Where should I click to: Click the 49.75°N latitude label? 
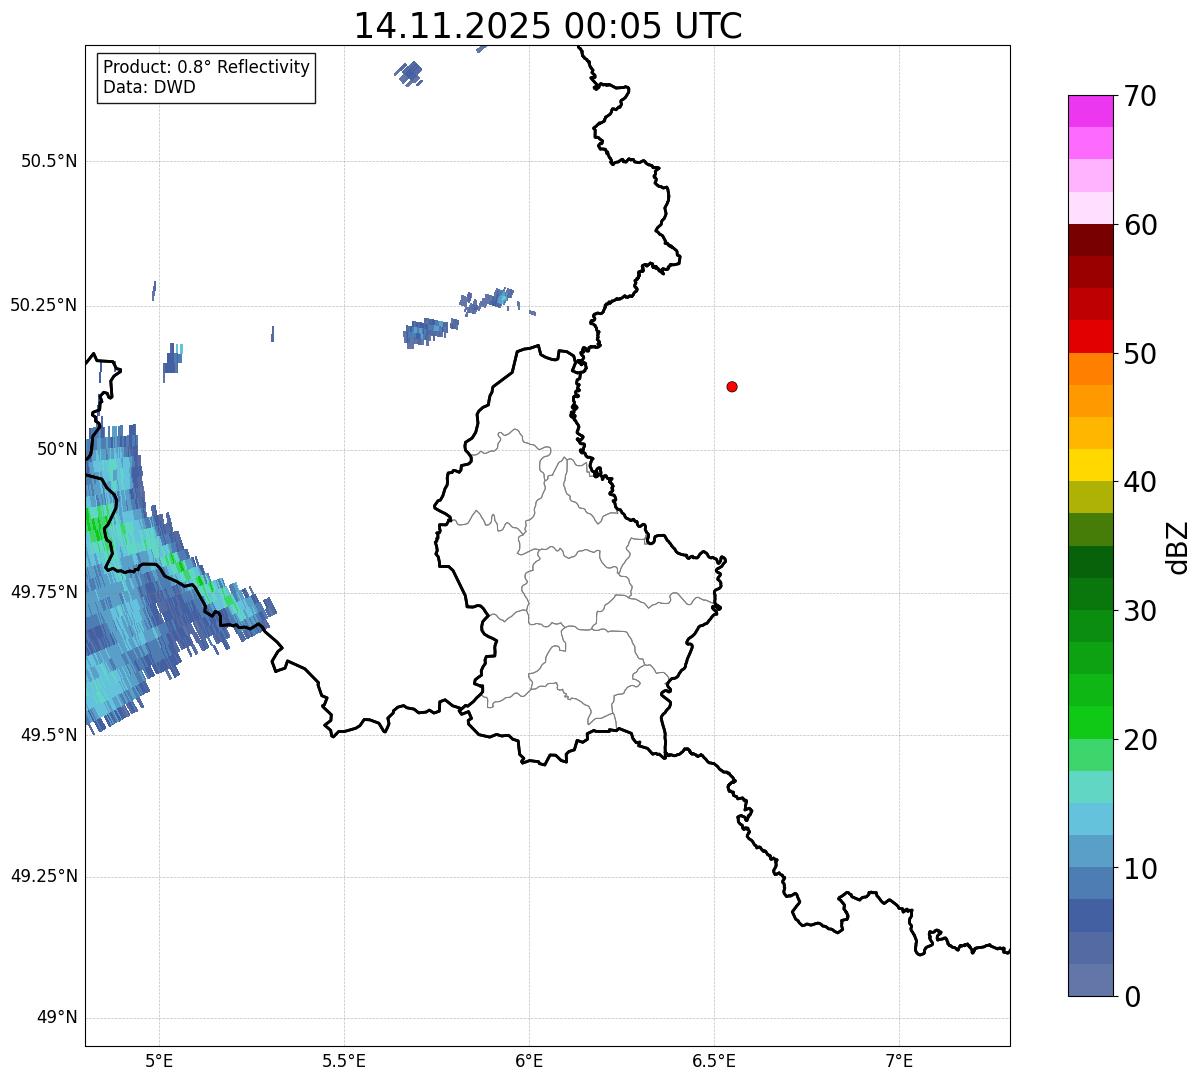pyautogui.click(x=44, y=591)
